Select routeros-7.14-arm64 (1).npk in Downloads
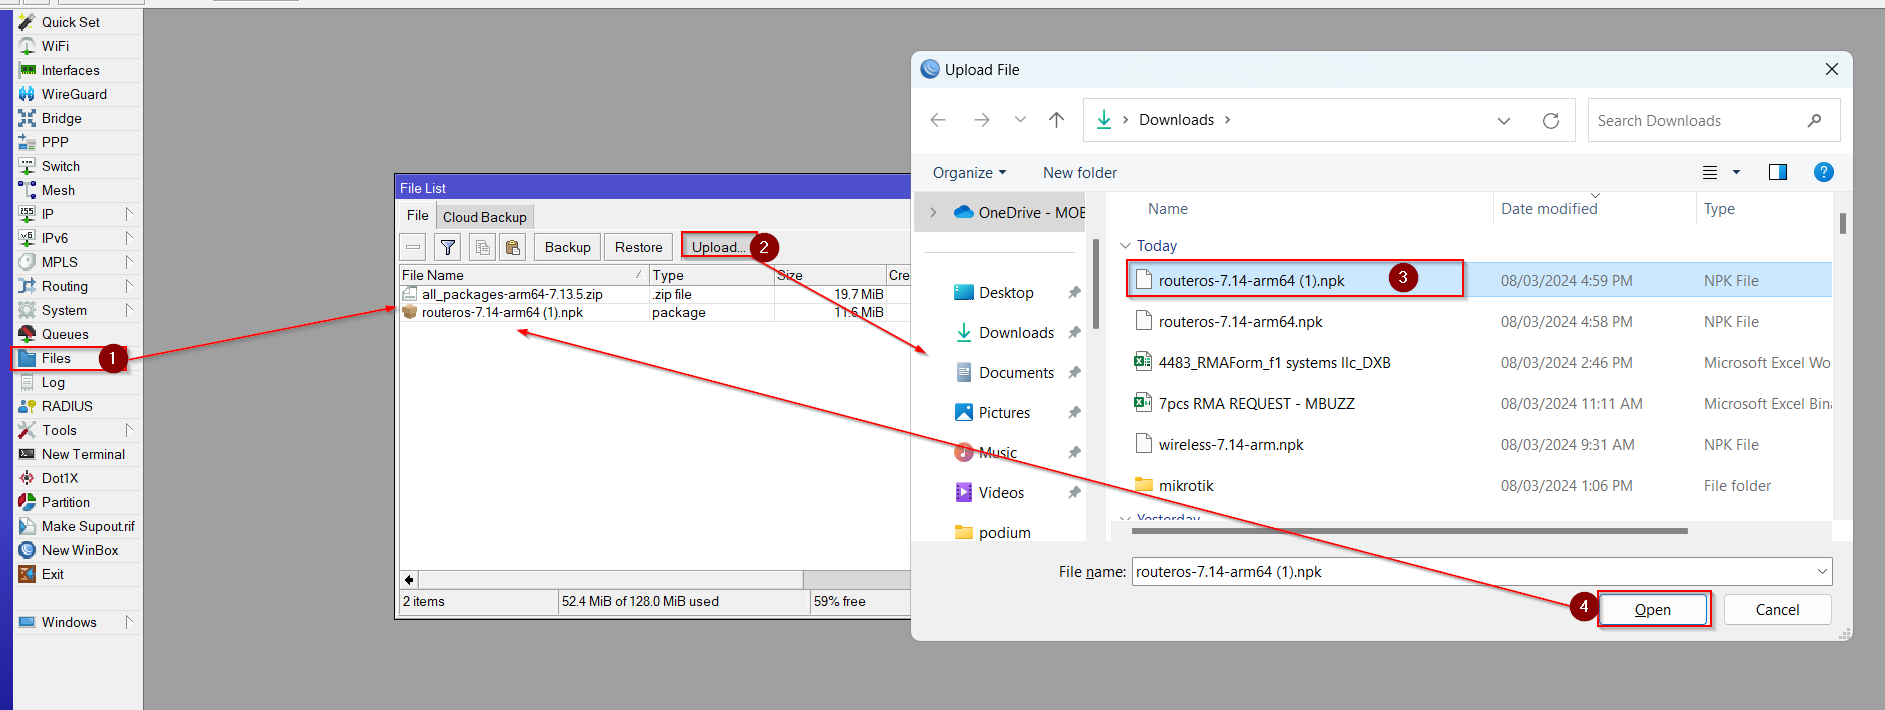 click(1480, 280)
